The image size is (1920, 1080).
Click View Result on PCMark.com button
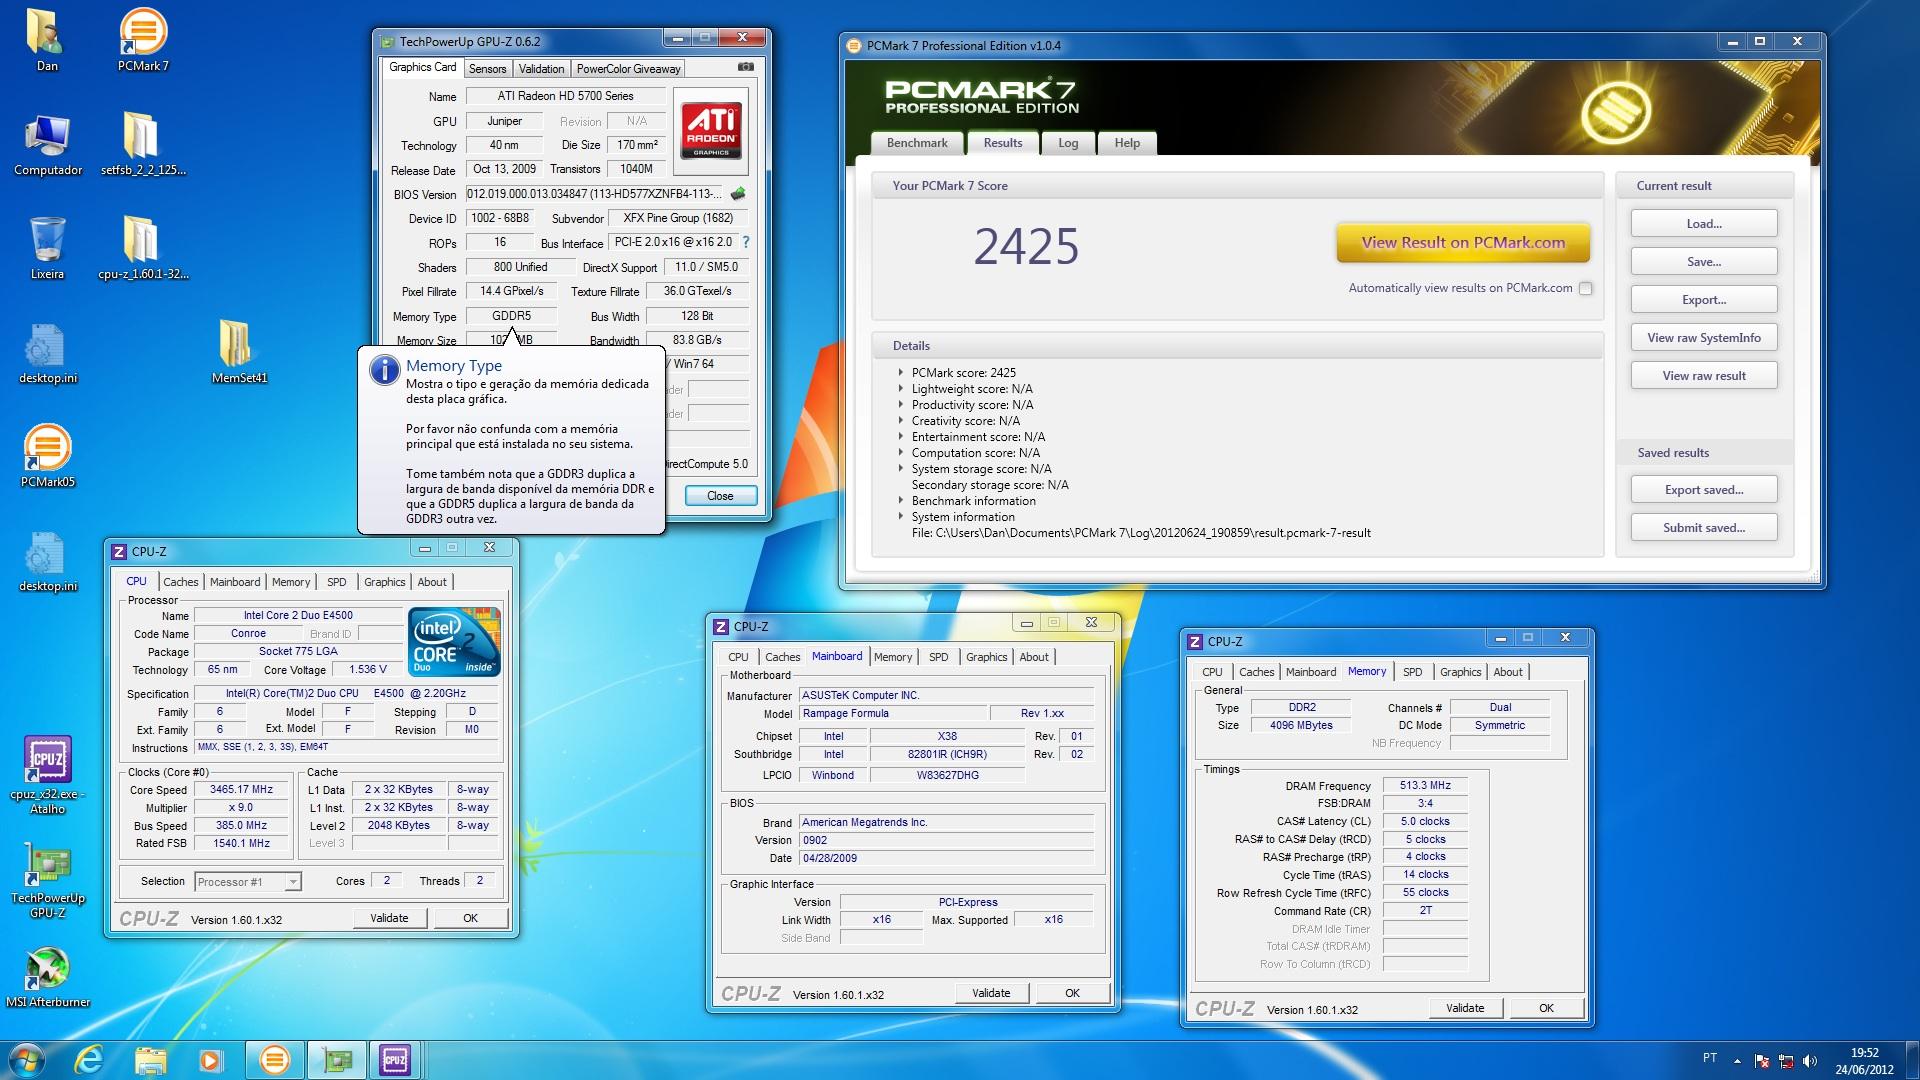pos(1463,242)
